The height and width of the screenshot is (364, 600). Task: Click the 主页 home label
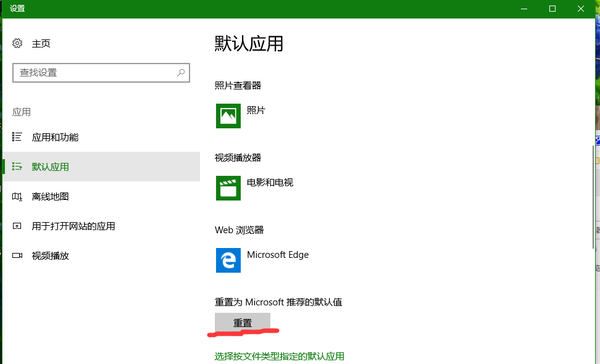click(41, 43)
